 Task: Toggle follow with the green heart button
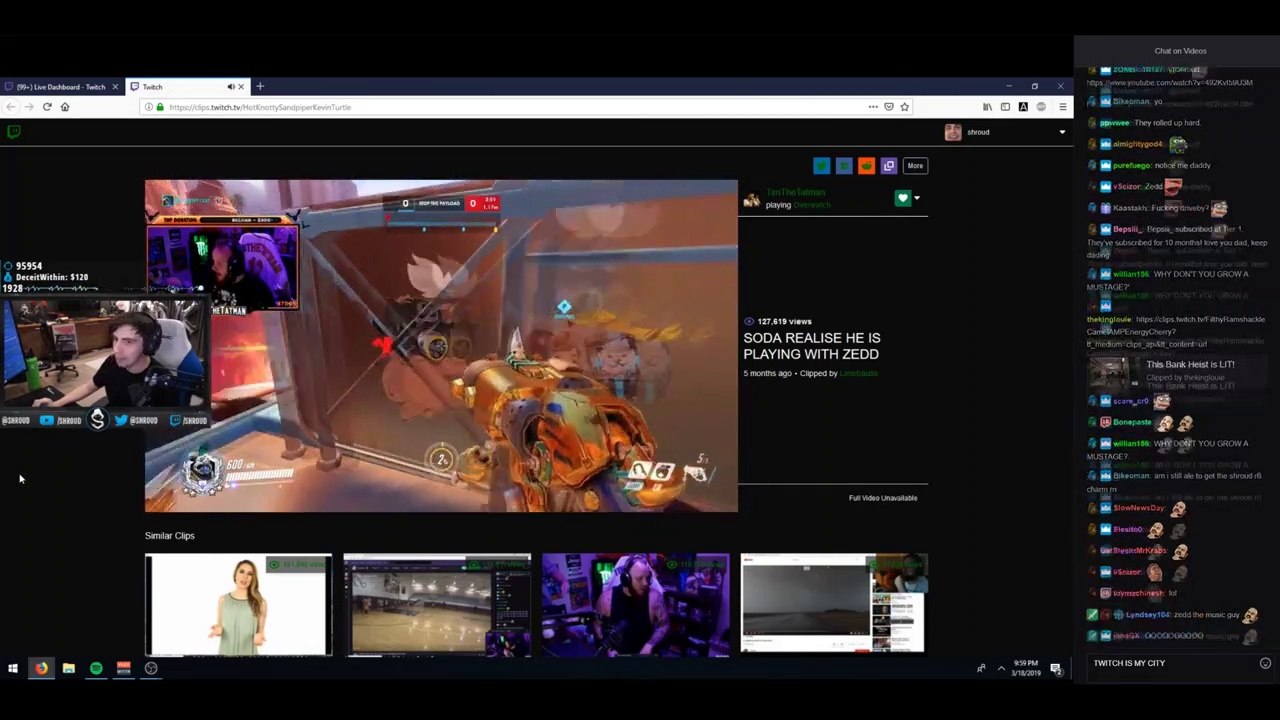click(902, 198)
